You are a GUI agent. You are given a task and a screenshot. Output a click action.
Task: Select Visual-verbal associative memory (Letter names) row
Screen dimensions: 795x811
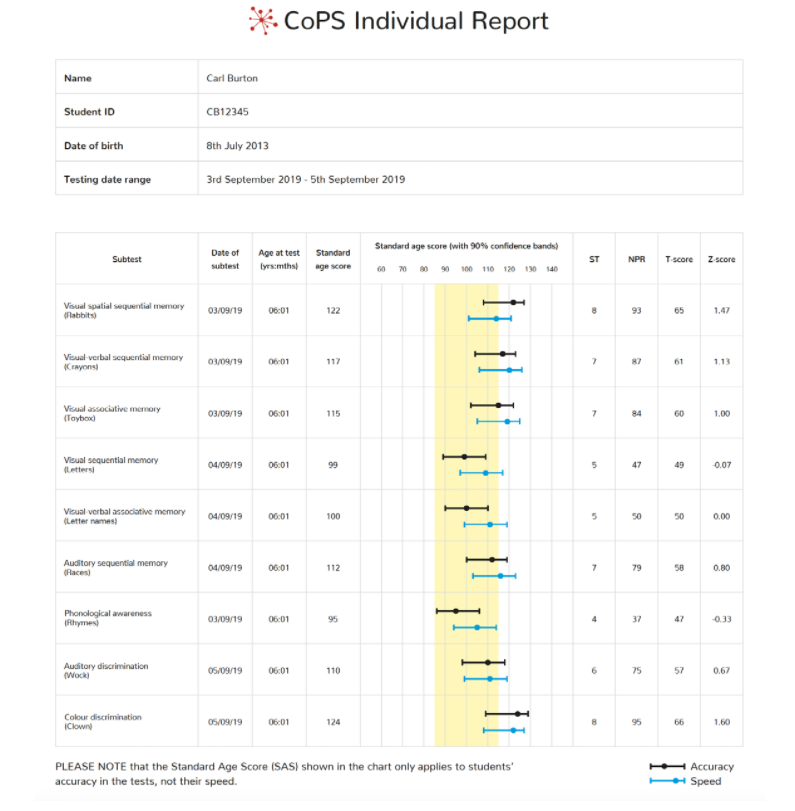click(x=399, y=516)
